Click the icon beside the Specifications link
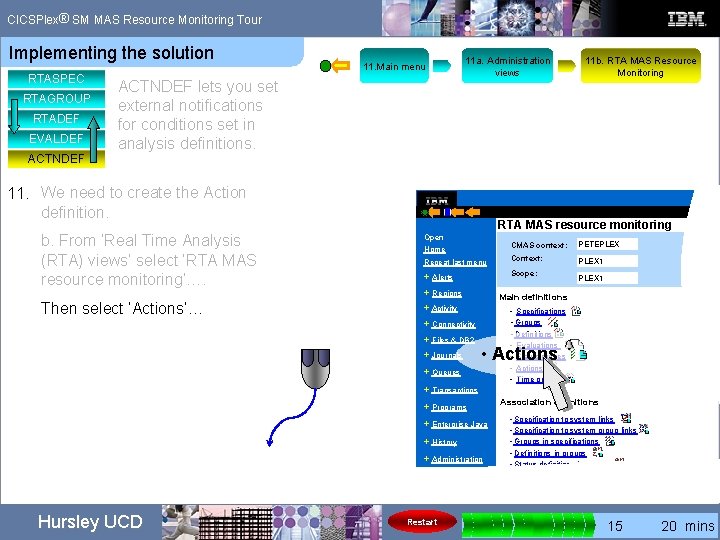Image resolution: width=720 pixels, height=540 pixels. [x=576, y=311]
